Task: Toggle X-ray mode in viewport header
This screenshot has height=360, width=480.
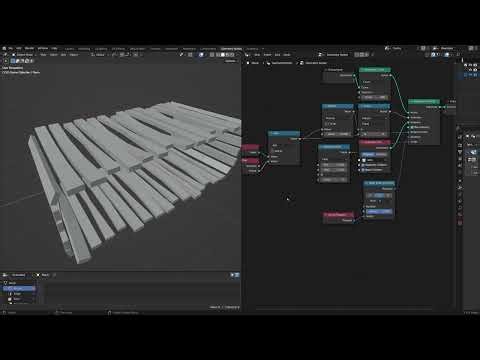Action: [x=212, y=55]
